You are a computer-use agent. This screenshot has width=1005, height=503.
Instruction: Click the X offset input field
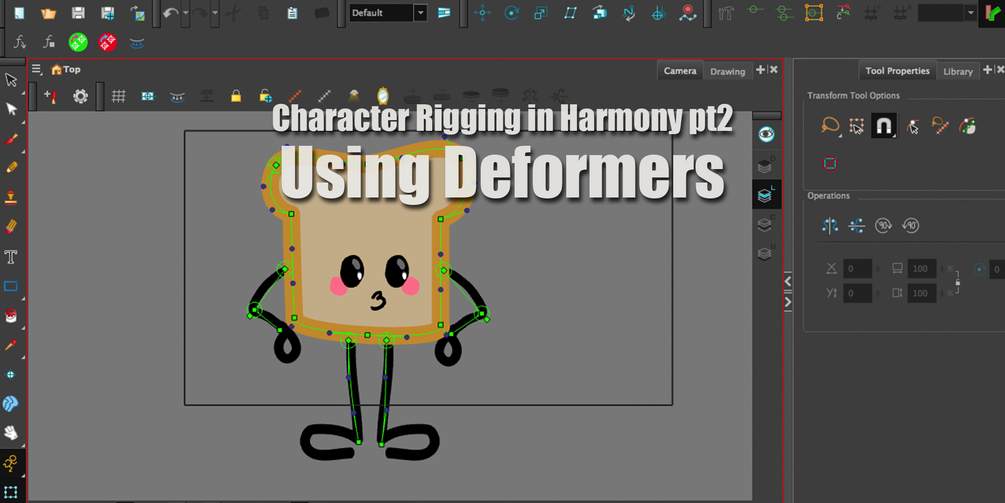coord(858,268)
